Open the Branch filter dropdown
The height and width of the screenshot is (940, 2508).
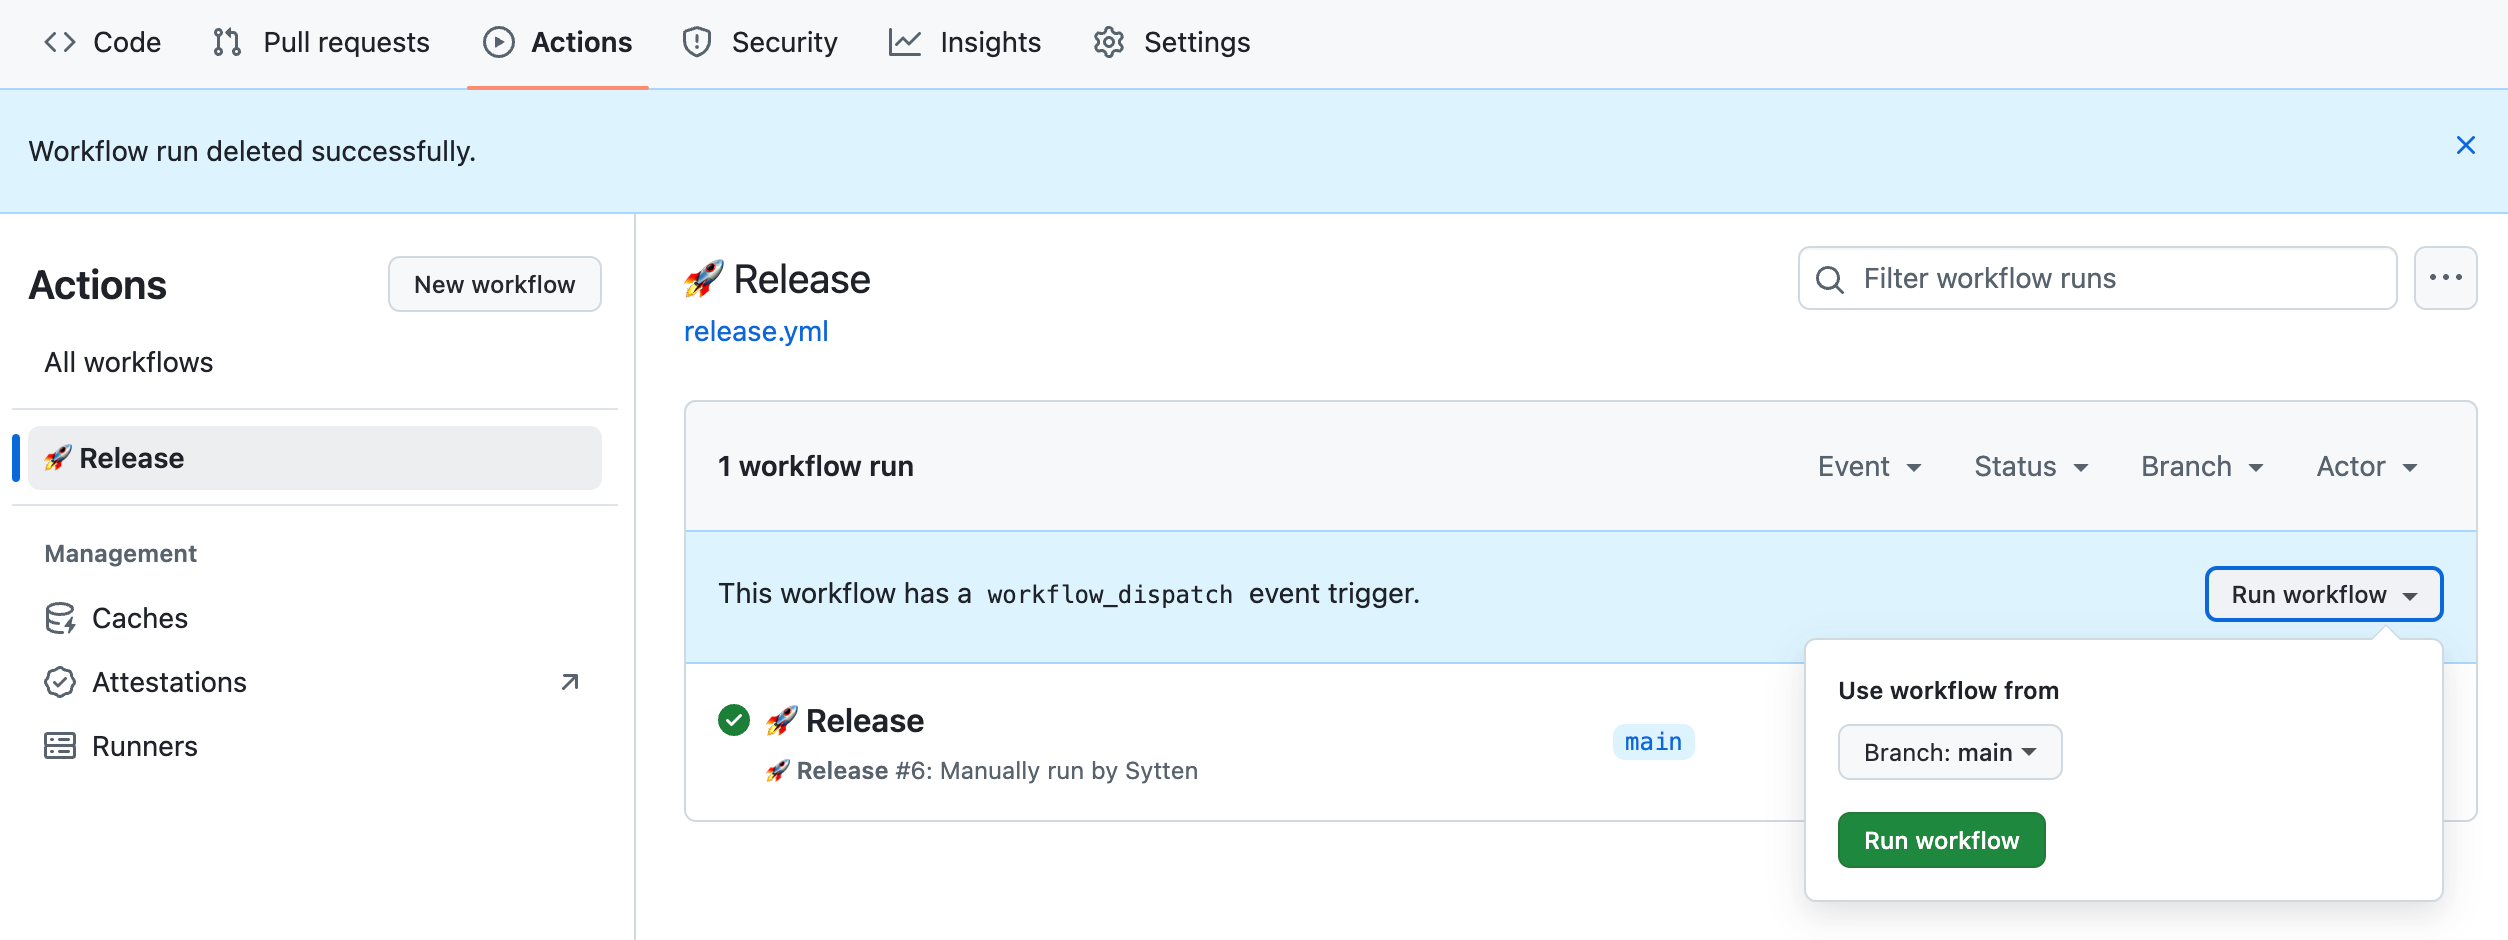pos(2200,466)
